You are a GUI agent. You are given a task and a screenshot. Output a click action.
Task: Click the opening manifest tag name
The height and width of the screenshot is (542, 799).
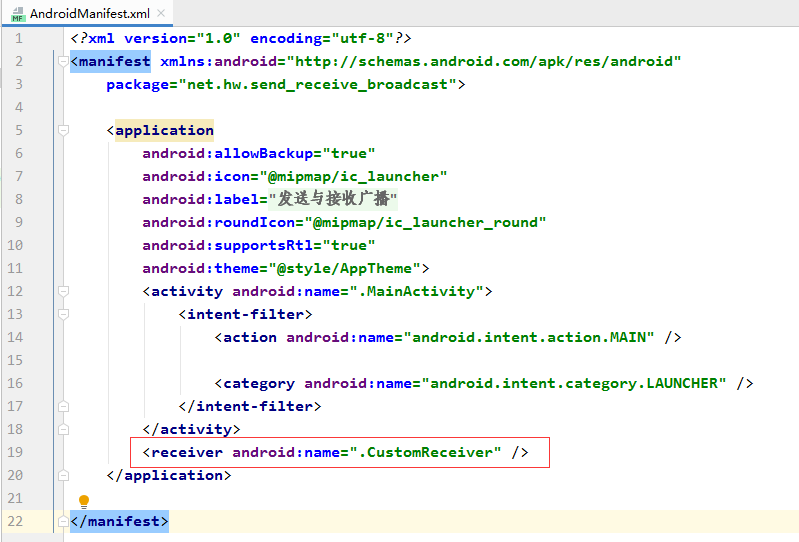[115, 62]
